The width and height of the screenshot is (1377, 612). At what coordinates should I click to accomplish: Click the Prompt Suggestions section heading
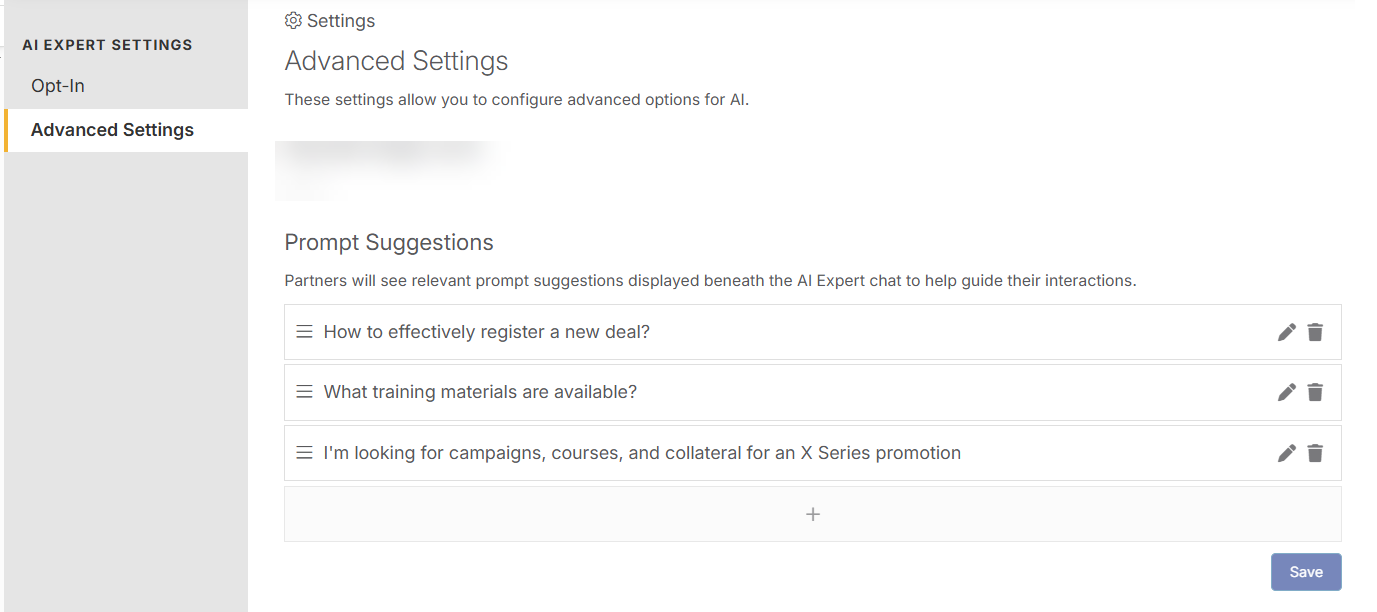coord(389,242)
